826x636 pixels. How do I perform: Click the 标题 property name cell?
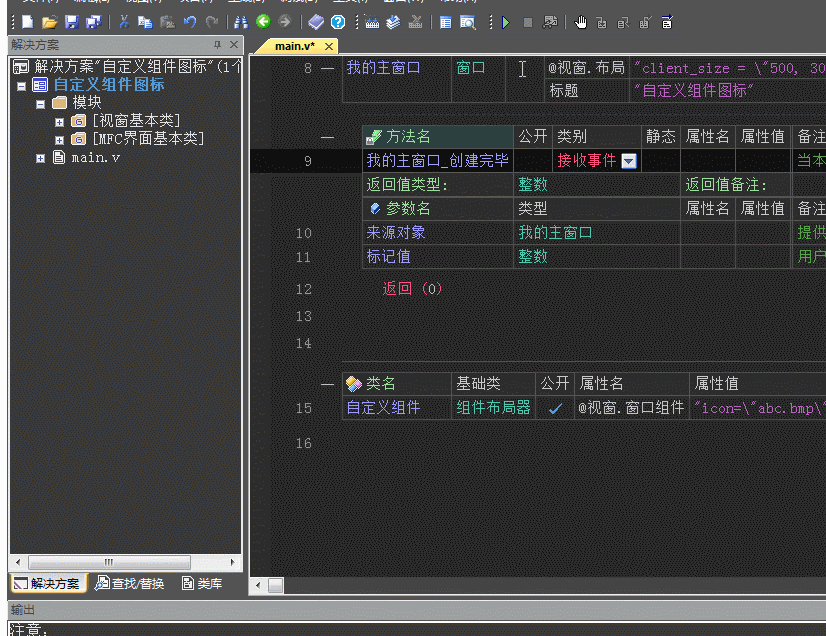click(x=587, y=91)
